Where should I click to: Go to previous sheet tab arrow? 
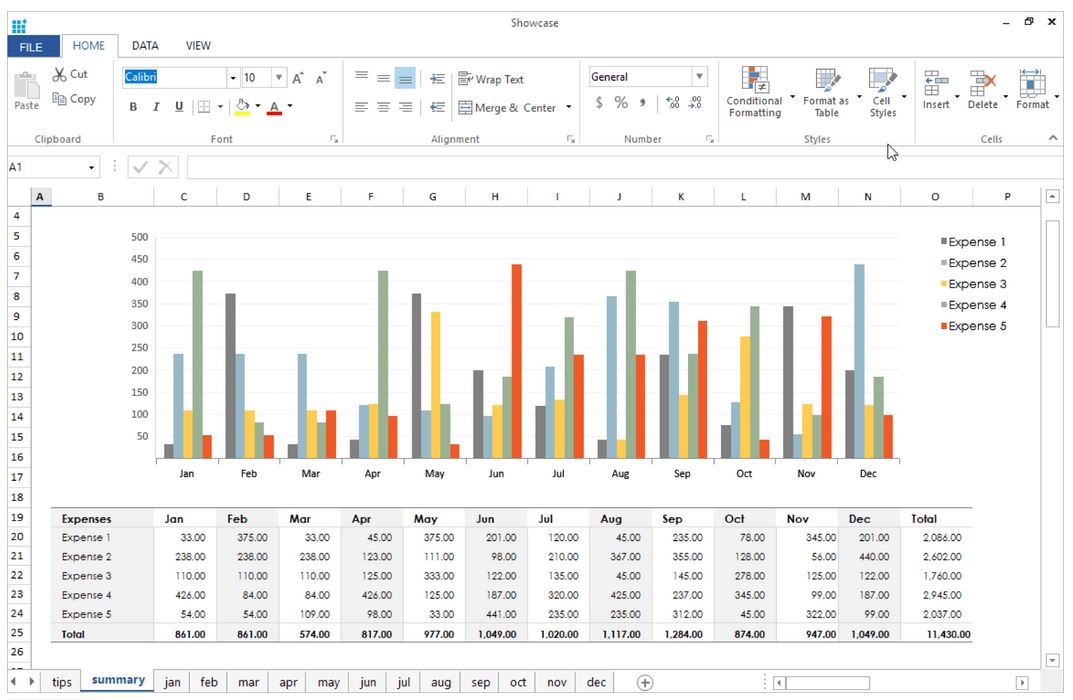[x=14, y=682]
